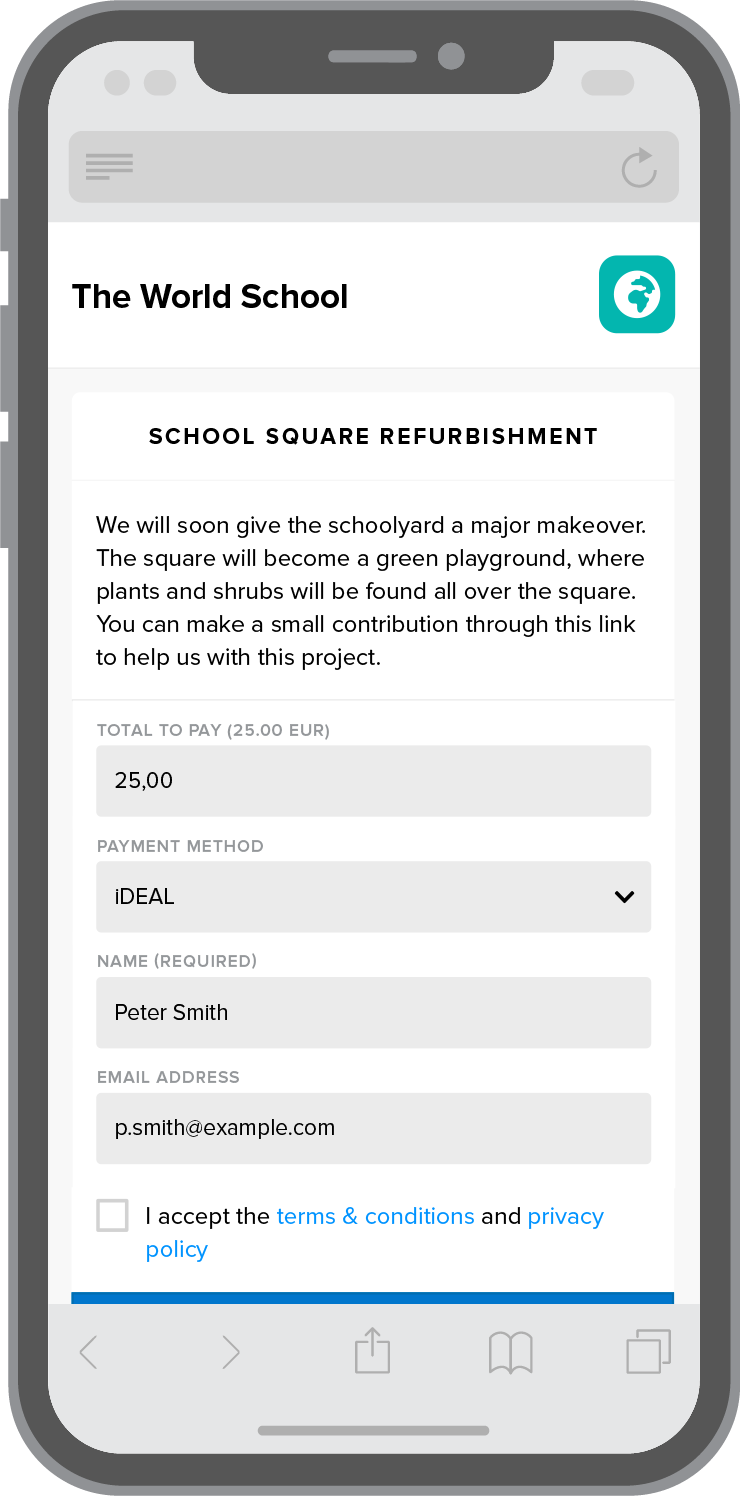
Task: Open the browser tabs overview icon
Action: point(648,1351)
